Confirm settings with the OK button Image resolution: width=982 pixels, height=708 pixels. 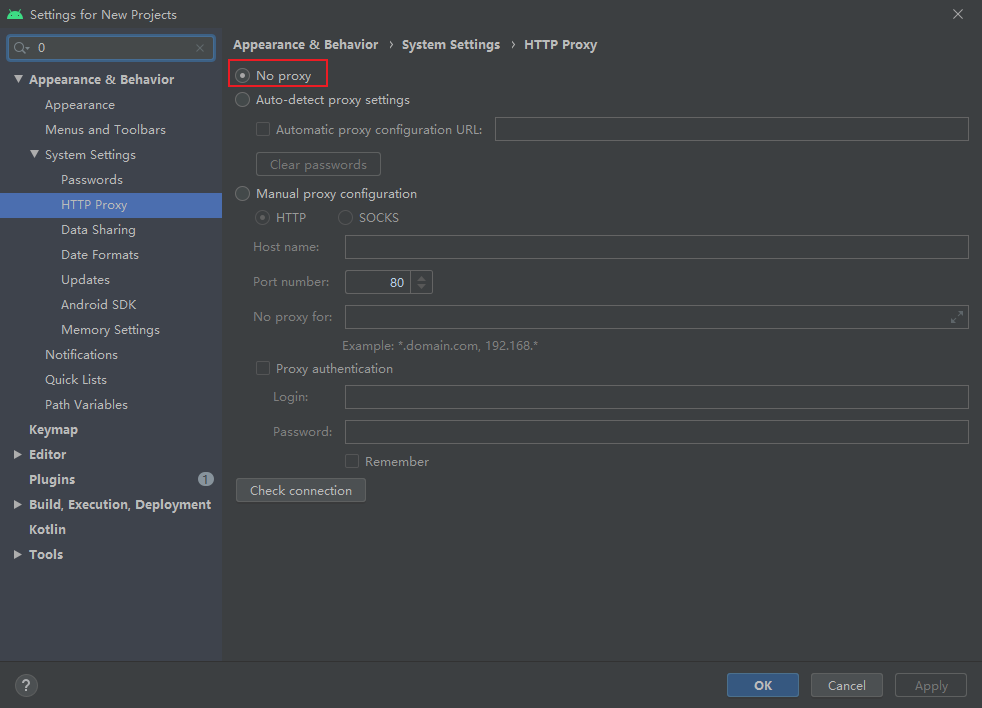(x=763, y=685)
